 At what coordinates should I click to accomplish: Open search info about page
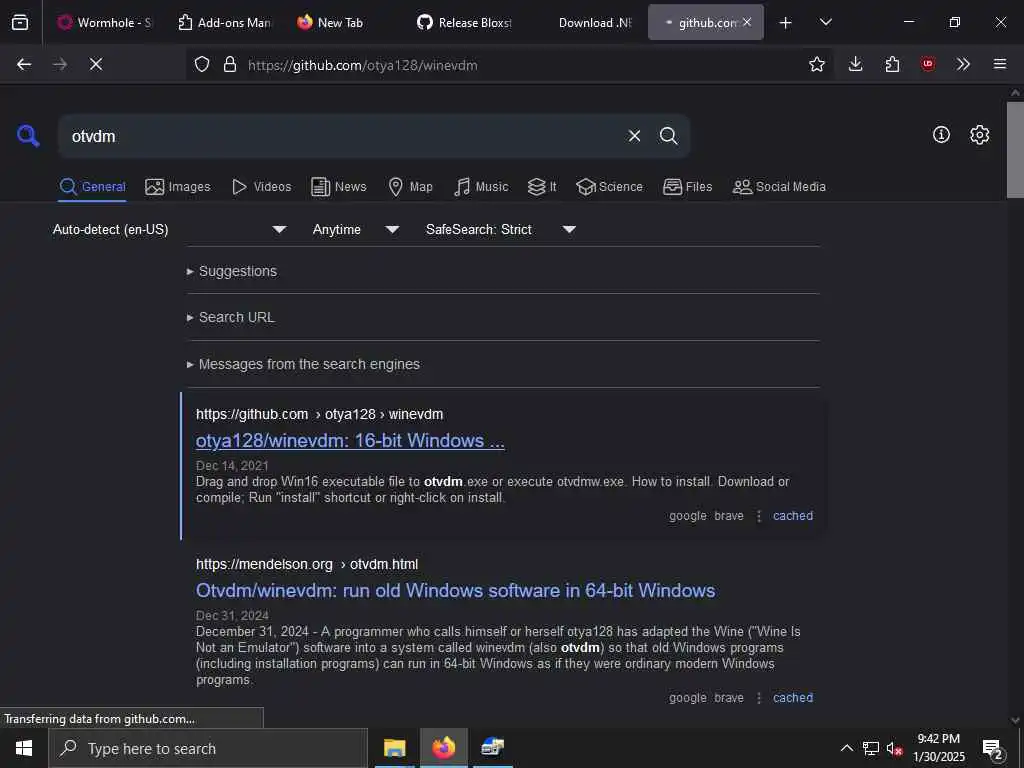pyautogui.click(x=941, y=135)
